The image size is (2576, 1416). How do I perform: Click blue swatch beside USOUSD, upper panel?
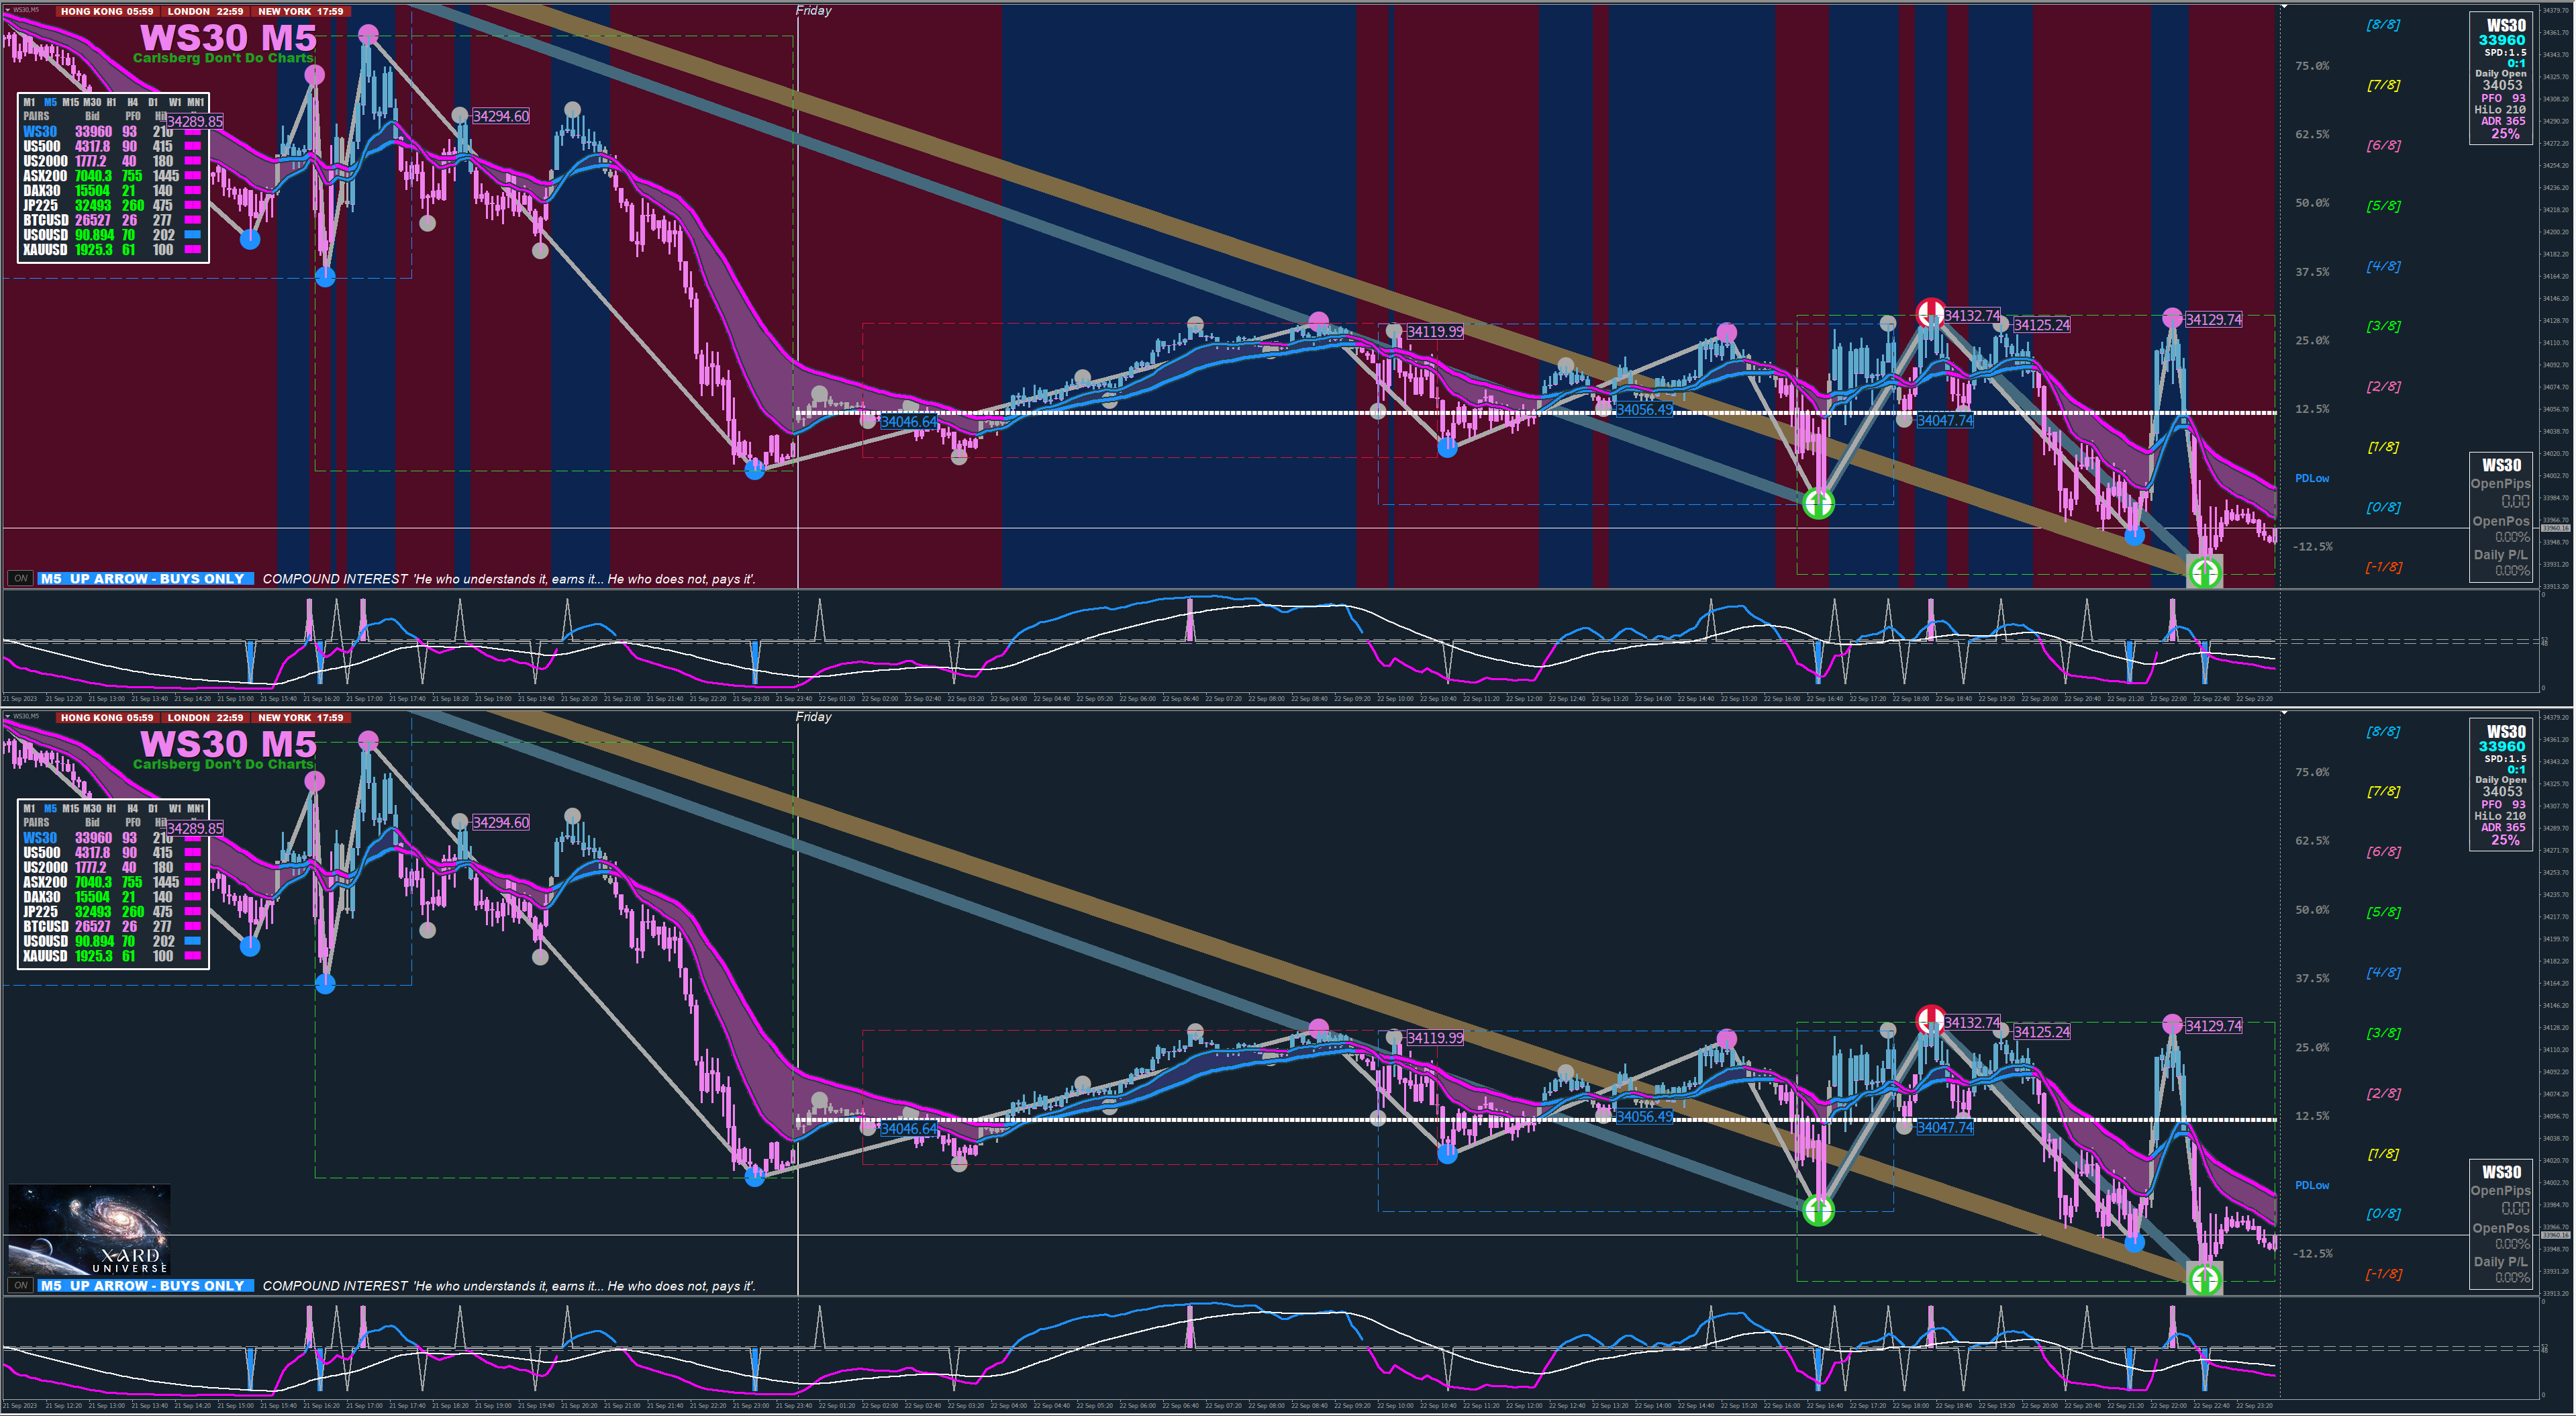pos(193,235)
